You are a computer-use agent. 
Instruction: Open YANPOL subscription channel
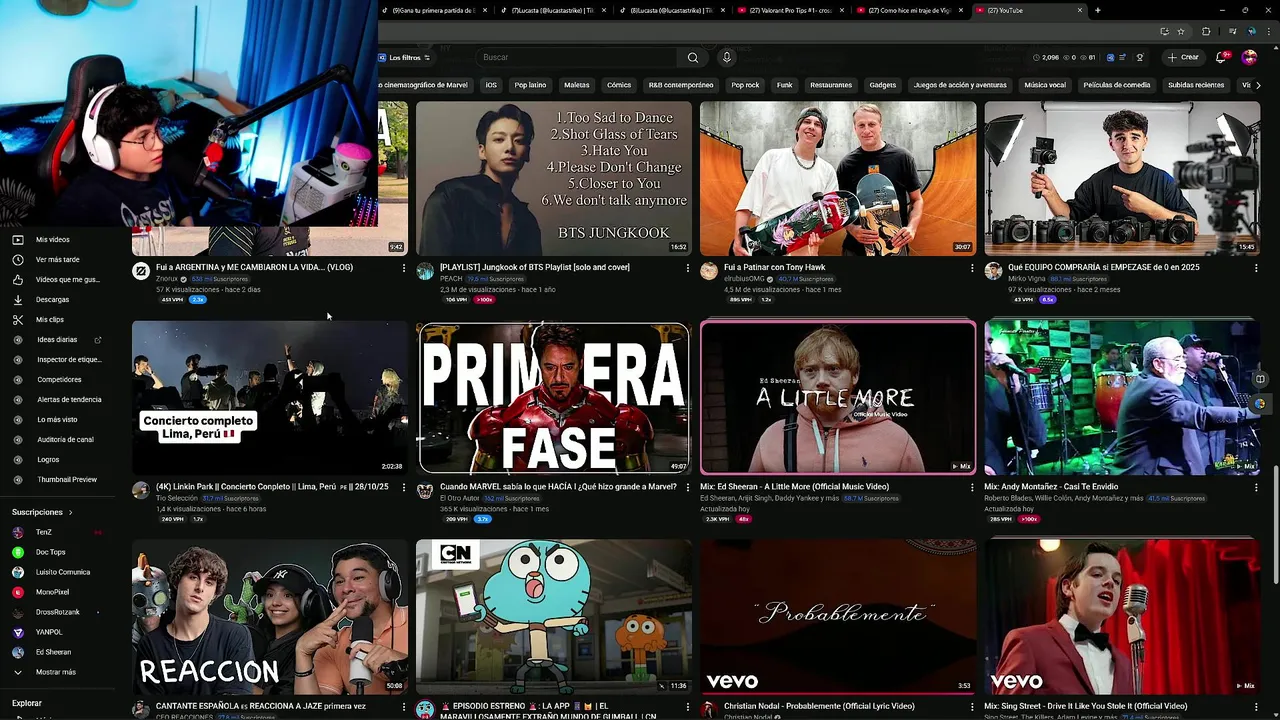[49, 632]
